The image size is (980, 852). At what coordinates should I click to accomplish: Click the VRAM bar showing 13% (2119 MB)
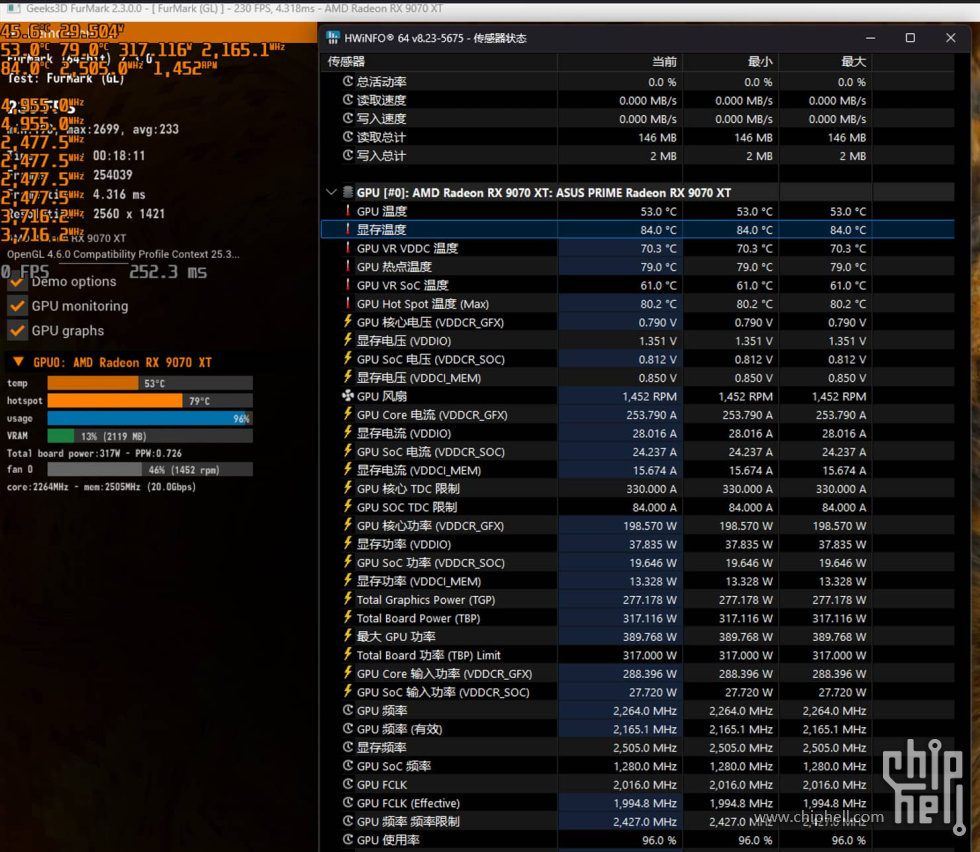150,436
